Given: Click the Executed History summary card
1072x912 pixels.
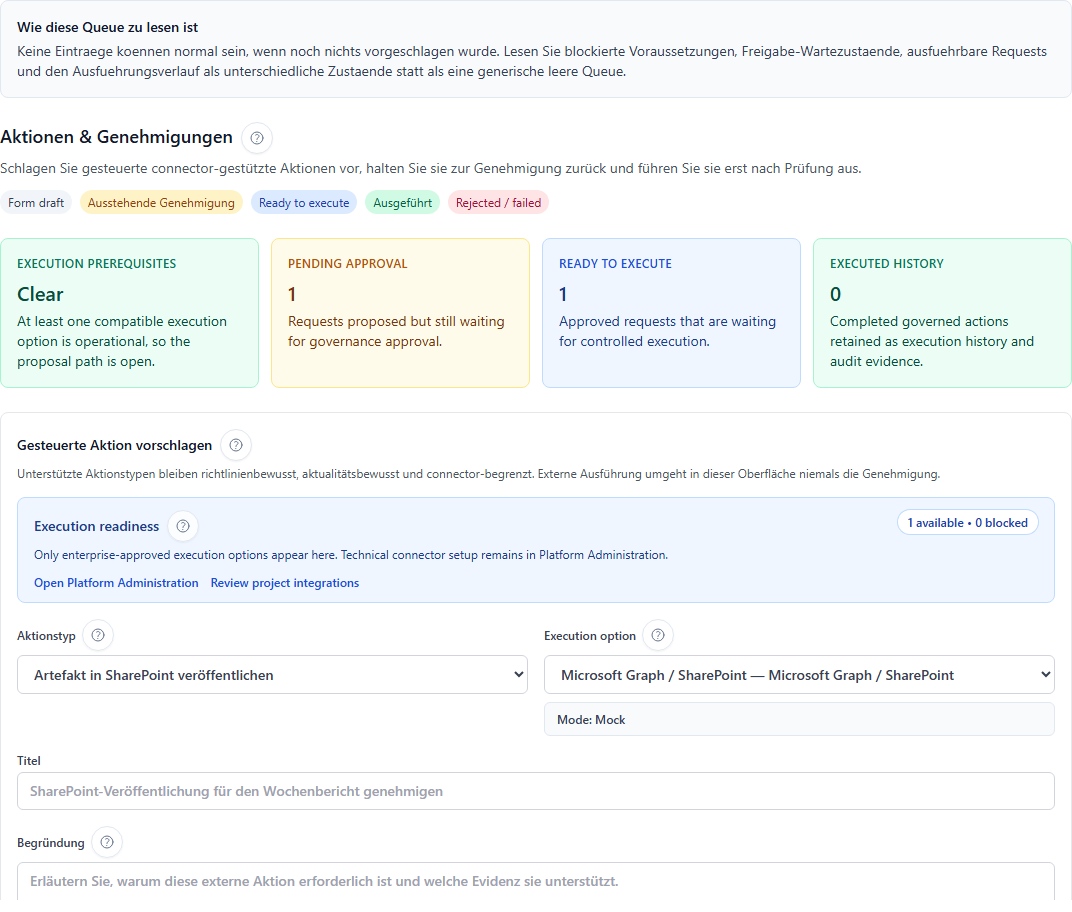Looking at the screenshot, I should [941, 312].
